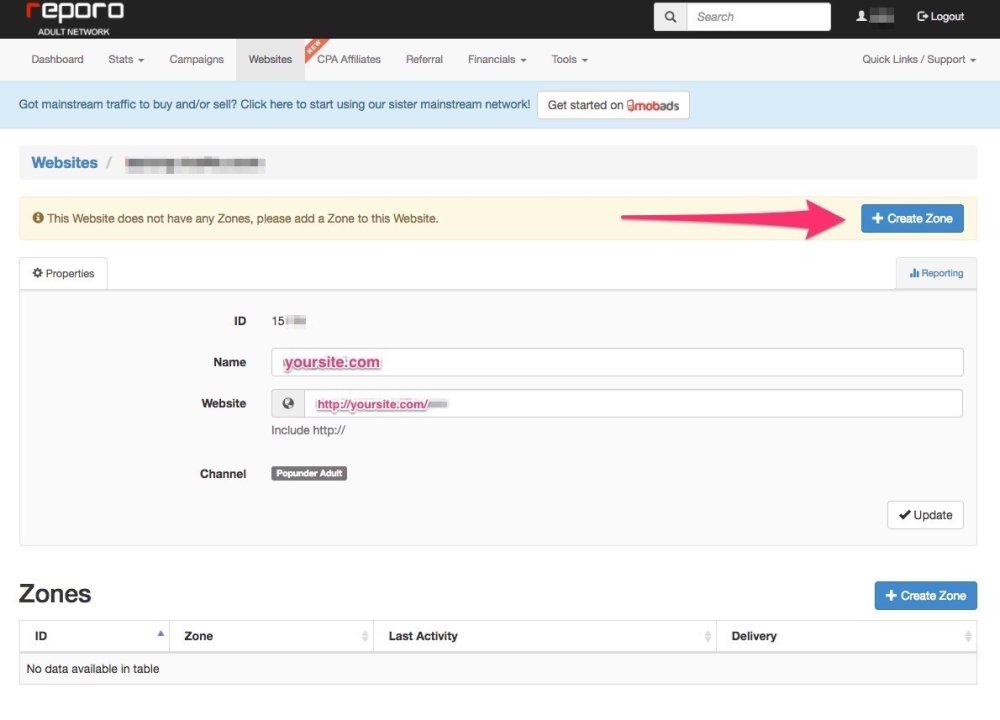The image size is (1000, 720).
Task: Click the Popunder Adult channel badge
Action: [x=309, y=473]
